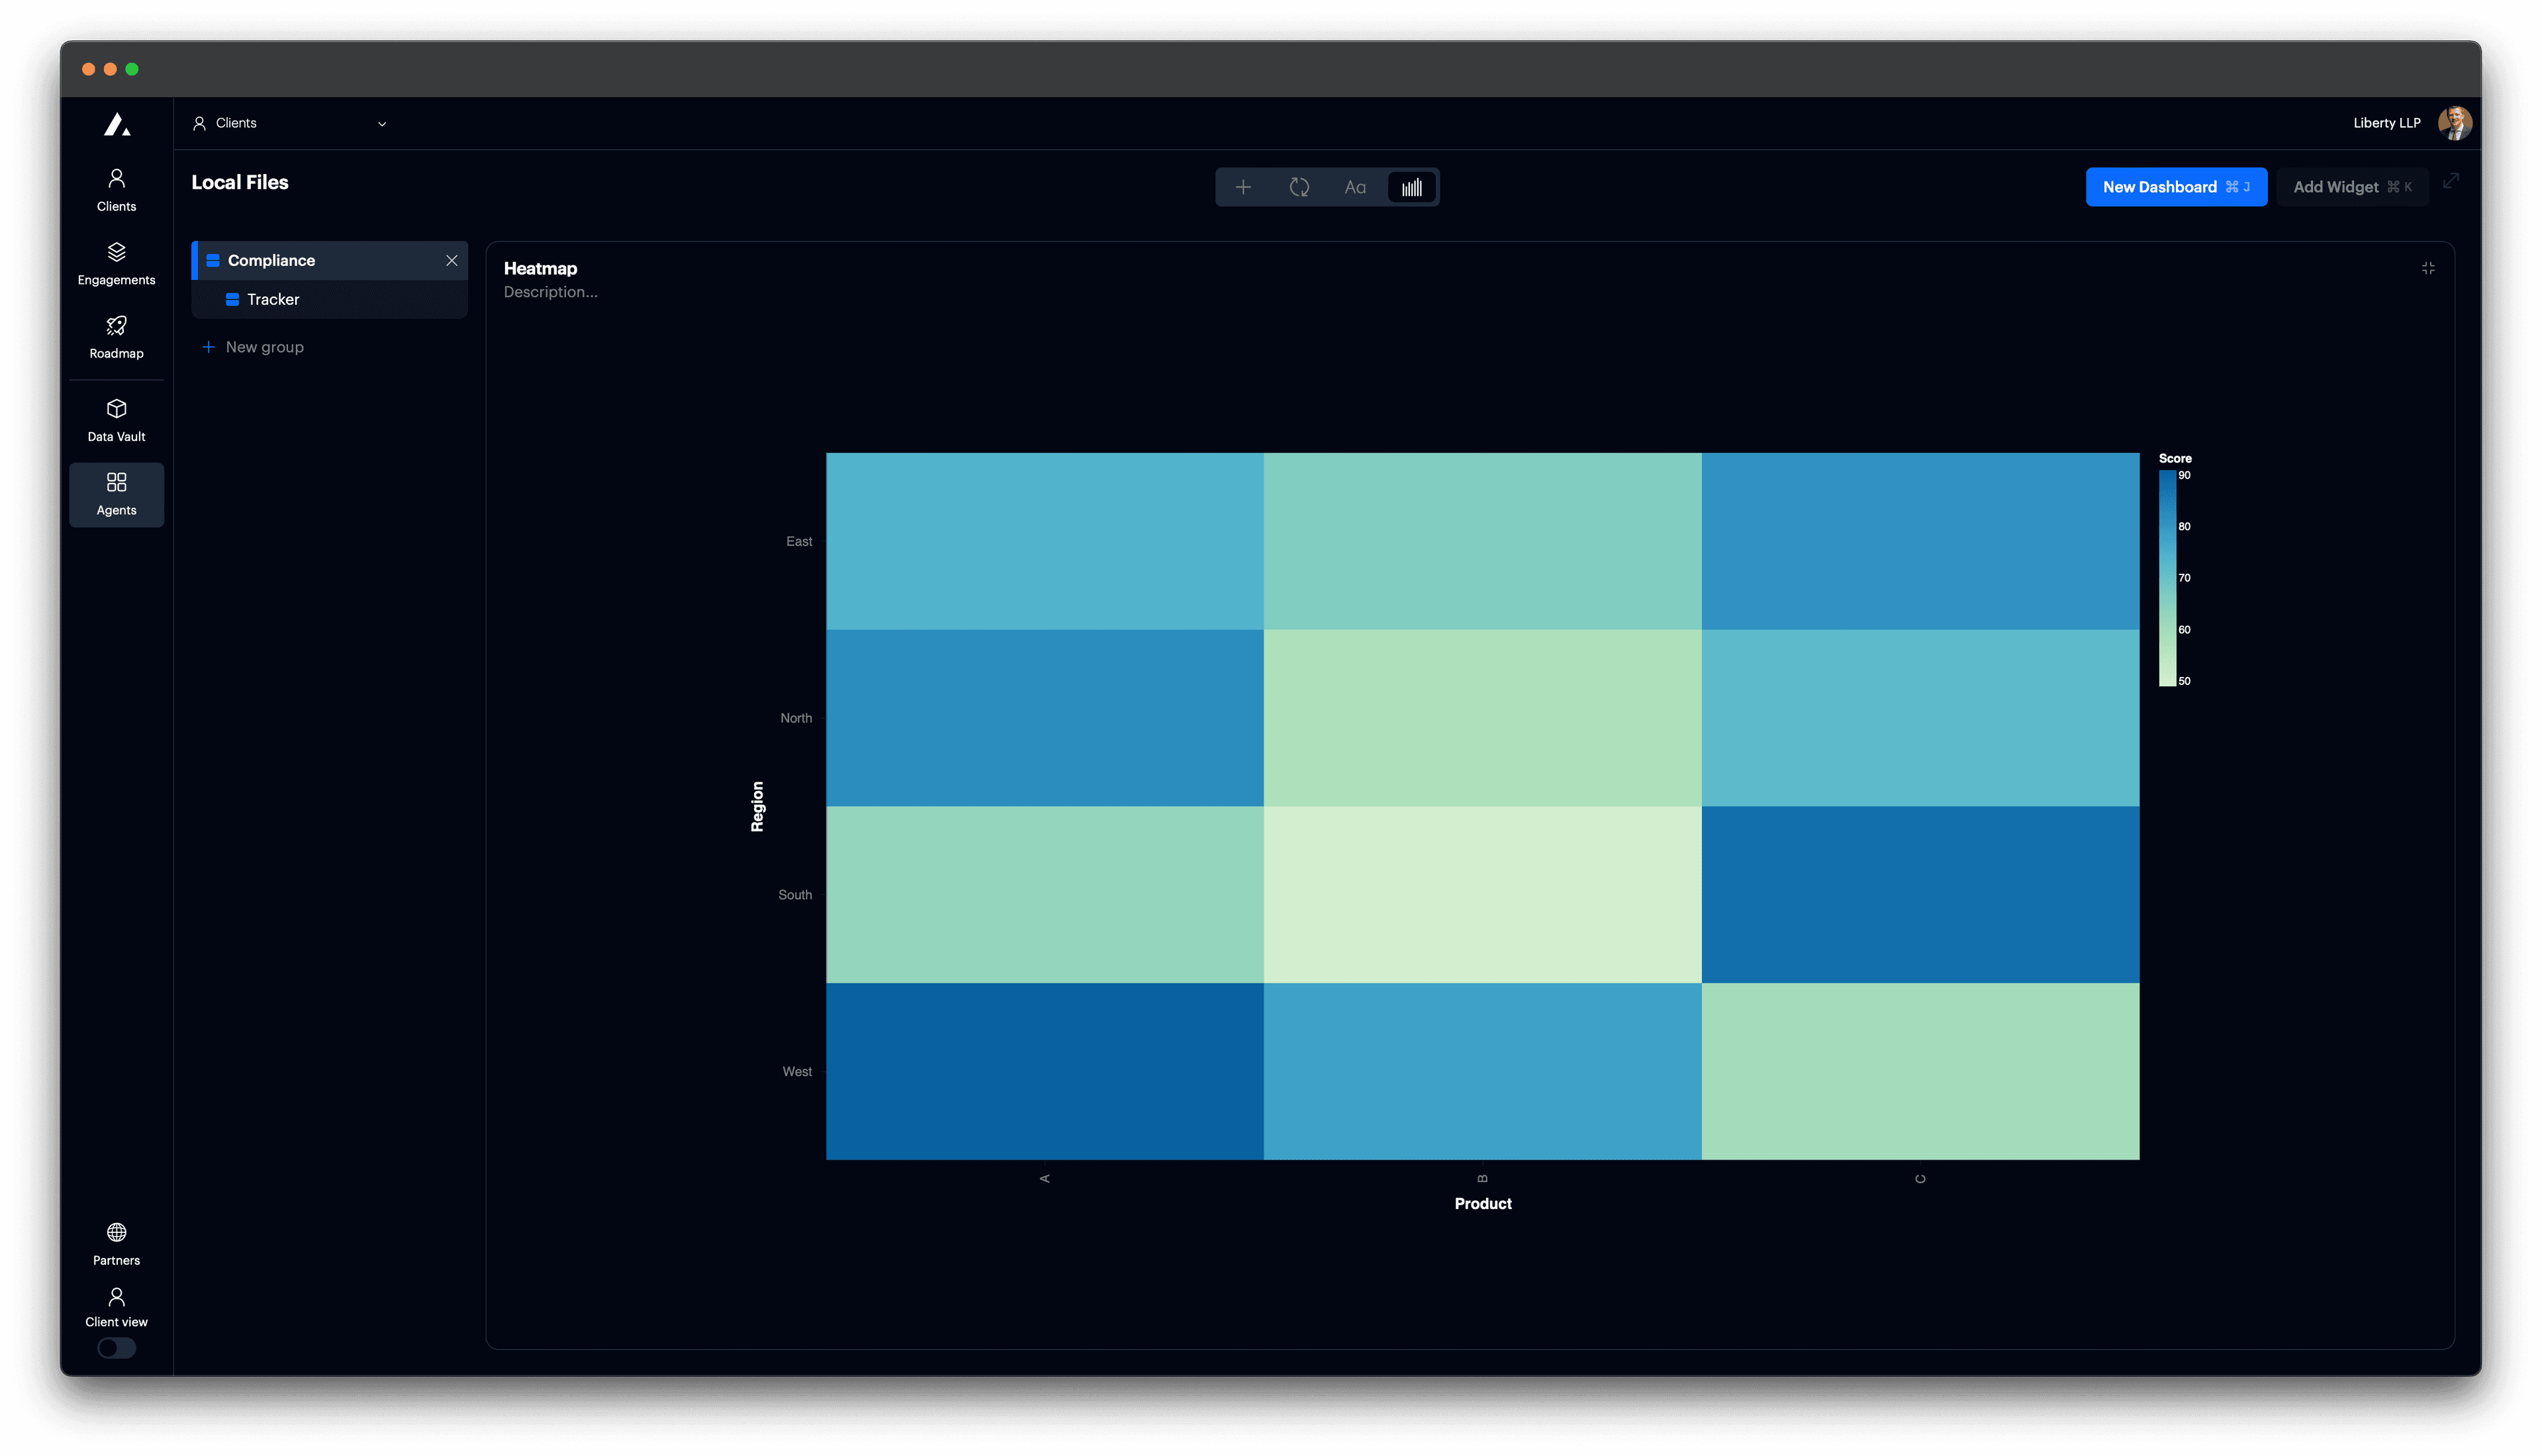Viewport: 2542px width, 1456px height.
Task: Select the Roadmap rocket icon
Action: (116, 335)
